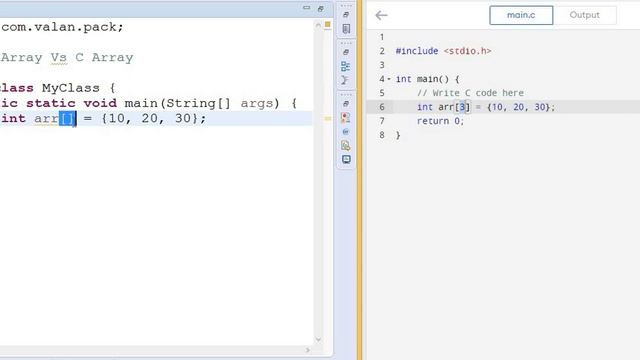The height and width of the screenshot is (360, 640).
Task: Click 'main()' on line 4 of C code
Action: (x=433, y=79)
